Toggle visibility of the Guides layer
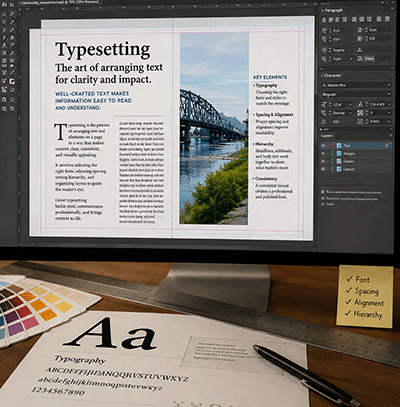The width and height of the screenshot is (400, 407). click(x=323, y=161)
